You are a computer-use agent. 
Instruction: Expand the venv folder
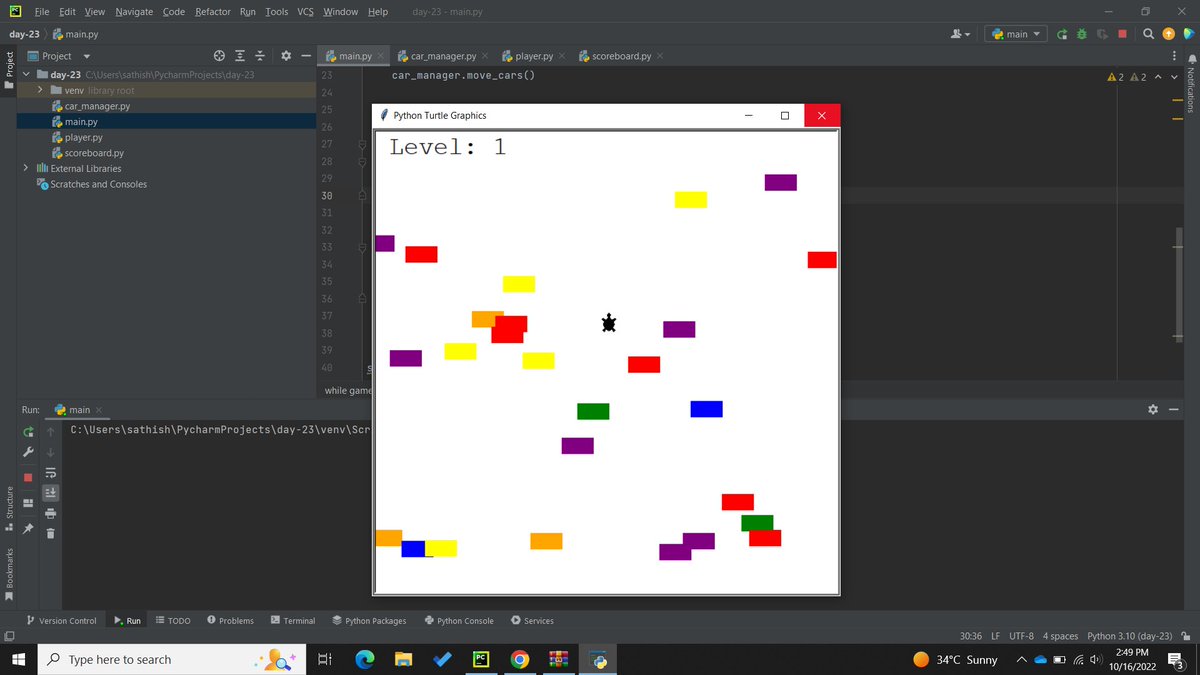click(x=41, y=90)
